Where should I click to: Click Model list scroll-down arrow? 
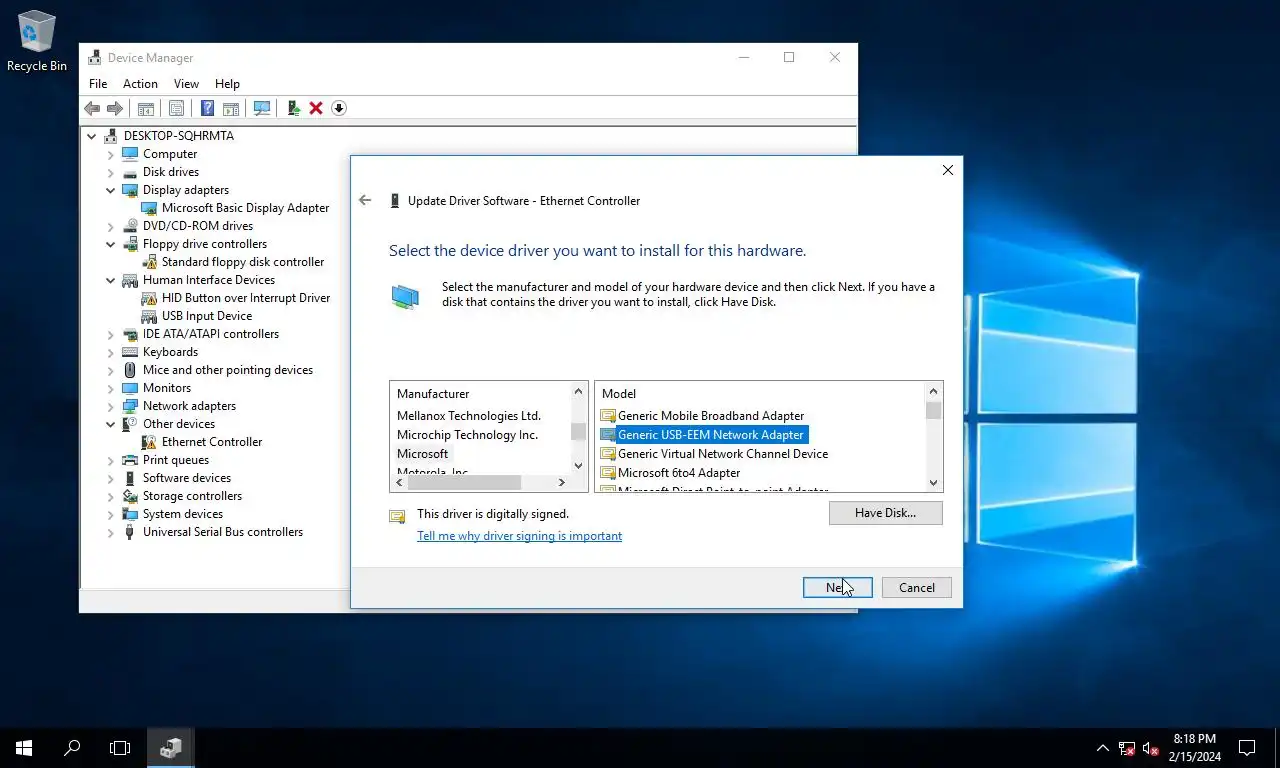[934, 482]
